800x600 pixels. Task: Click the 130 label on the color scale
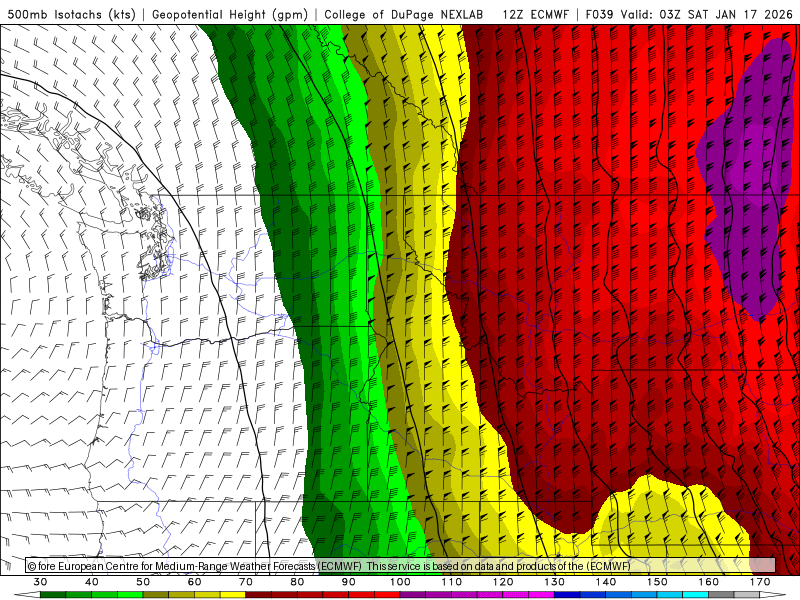tap(555, 582)
